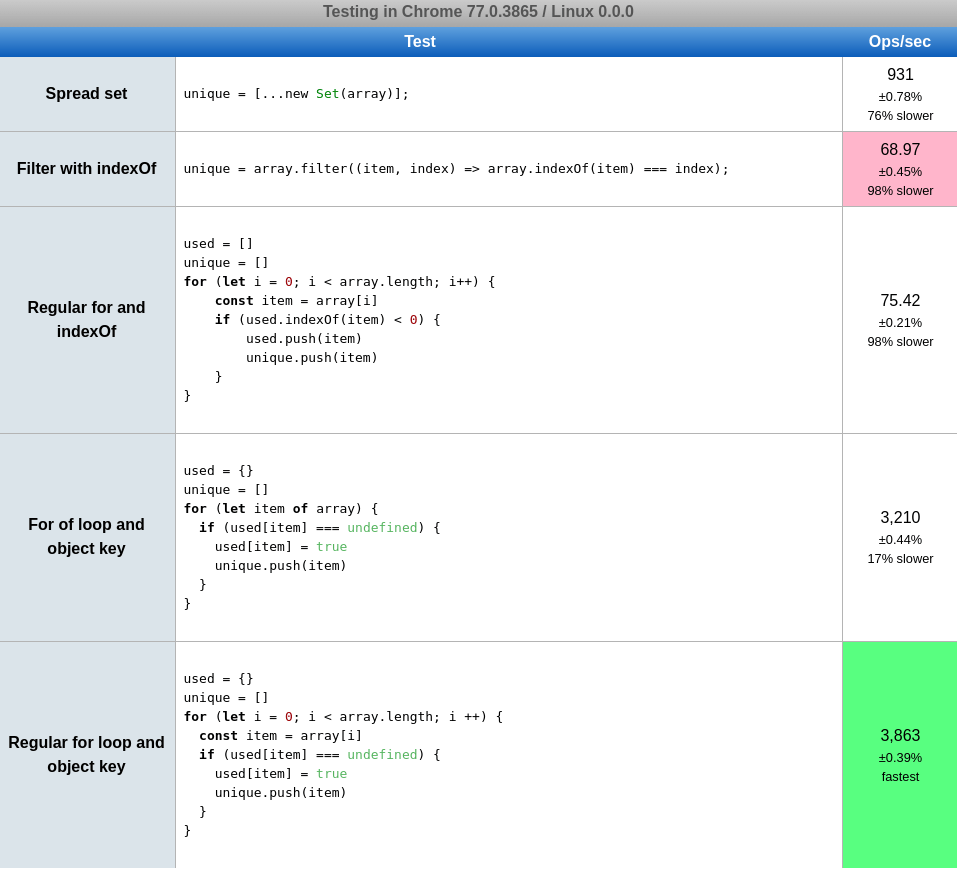Click the array.filter code snippet
Image resolution: width=957 pixels, height=869 pixels.
point(456,169)
